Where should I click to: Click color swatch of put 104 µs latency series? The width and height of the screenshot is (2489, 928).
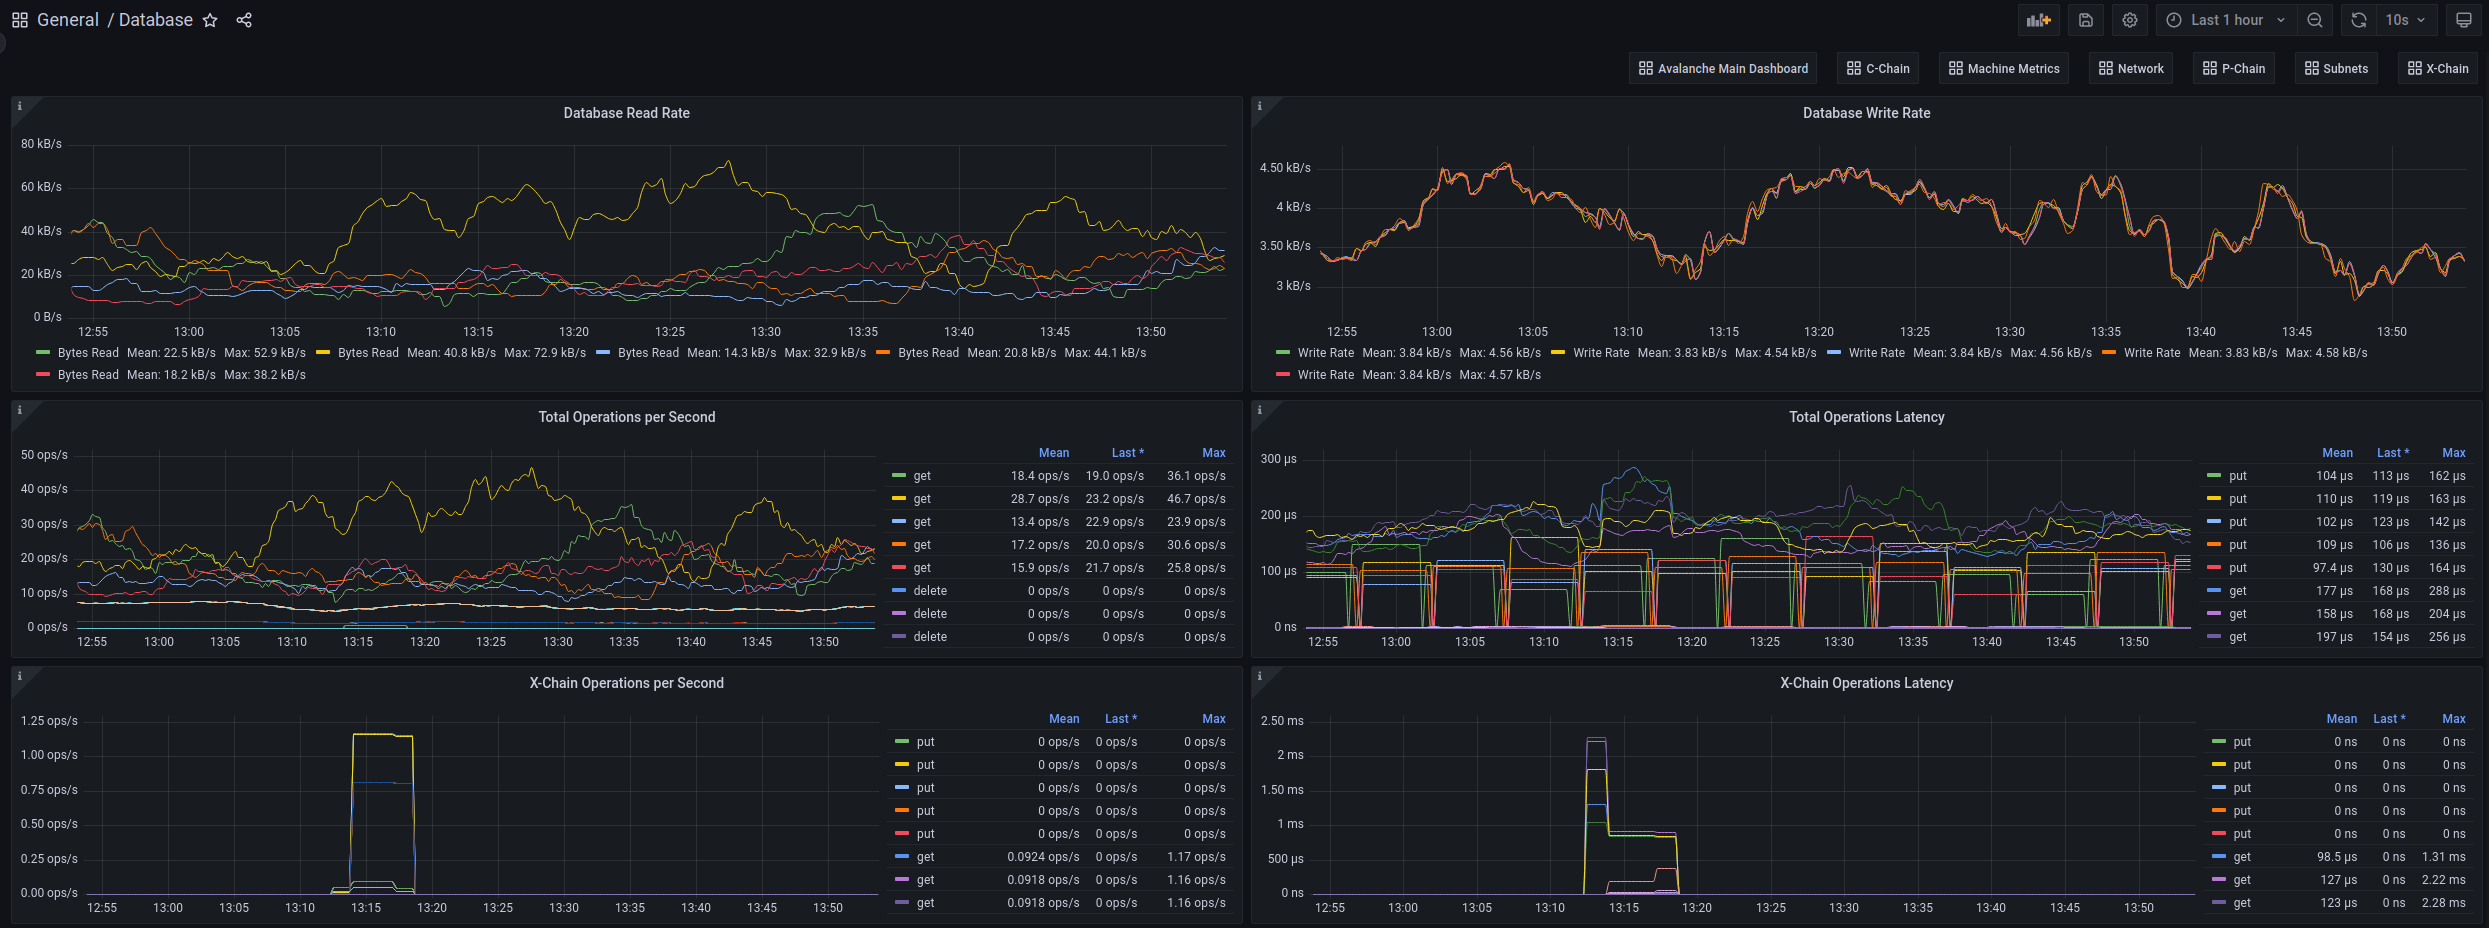[2214, 476]
